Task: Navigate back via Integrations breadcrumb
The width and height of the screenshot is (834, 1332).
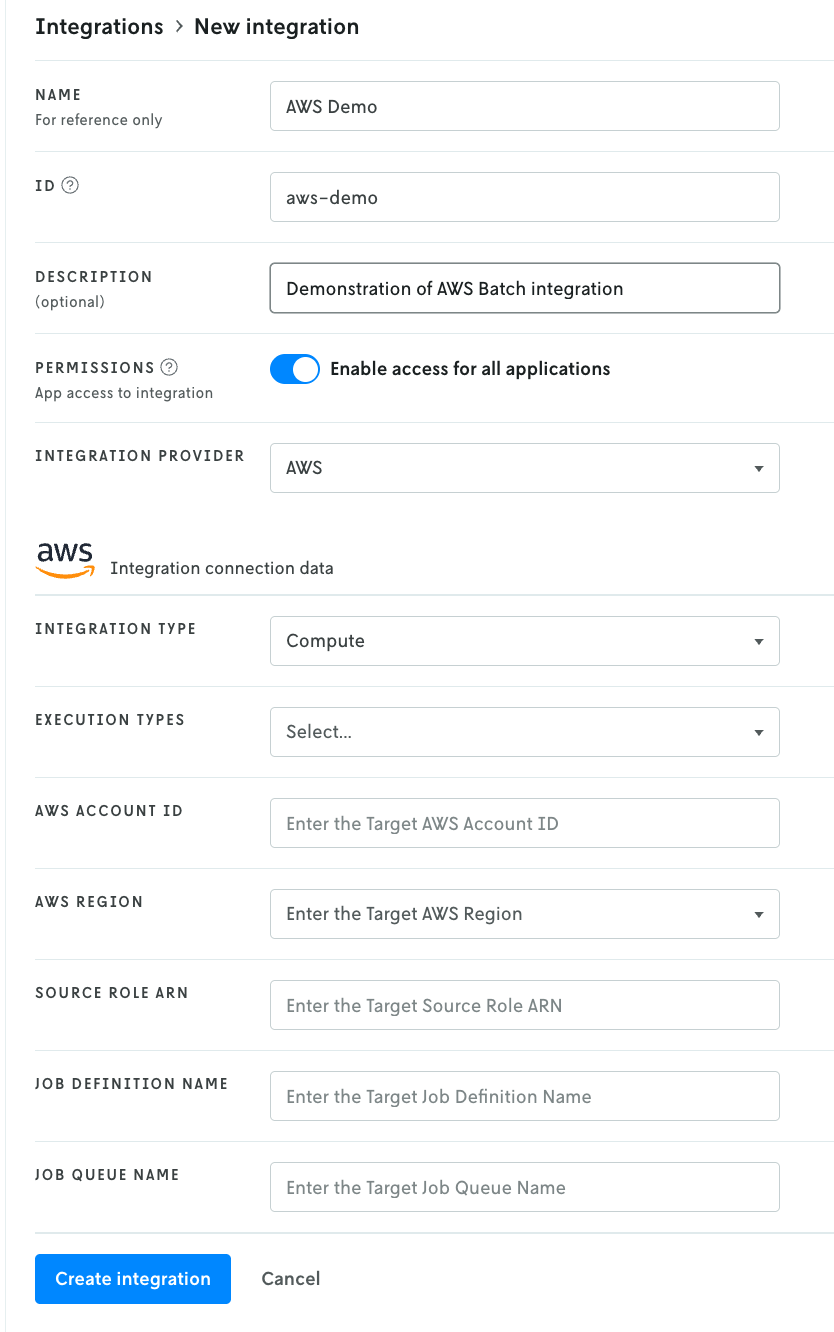Action: (x=99, y=26)
